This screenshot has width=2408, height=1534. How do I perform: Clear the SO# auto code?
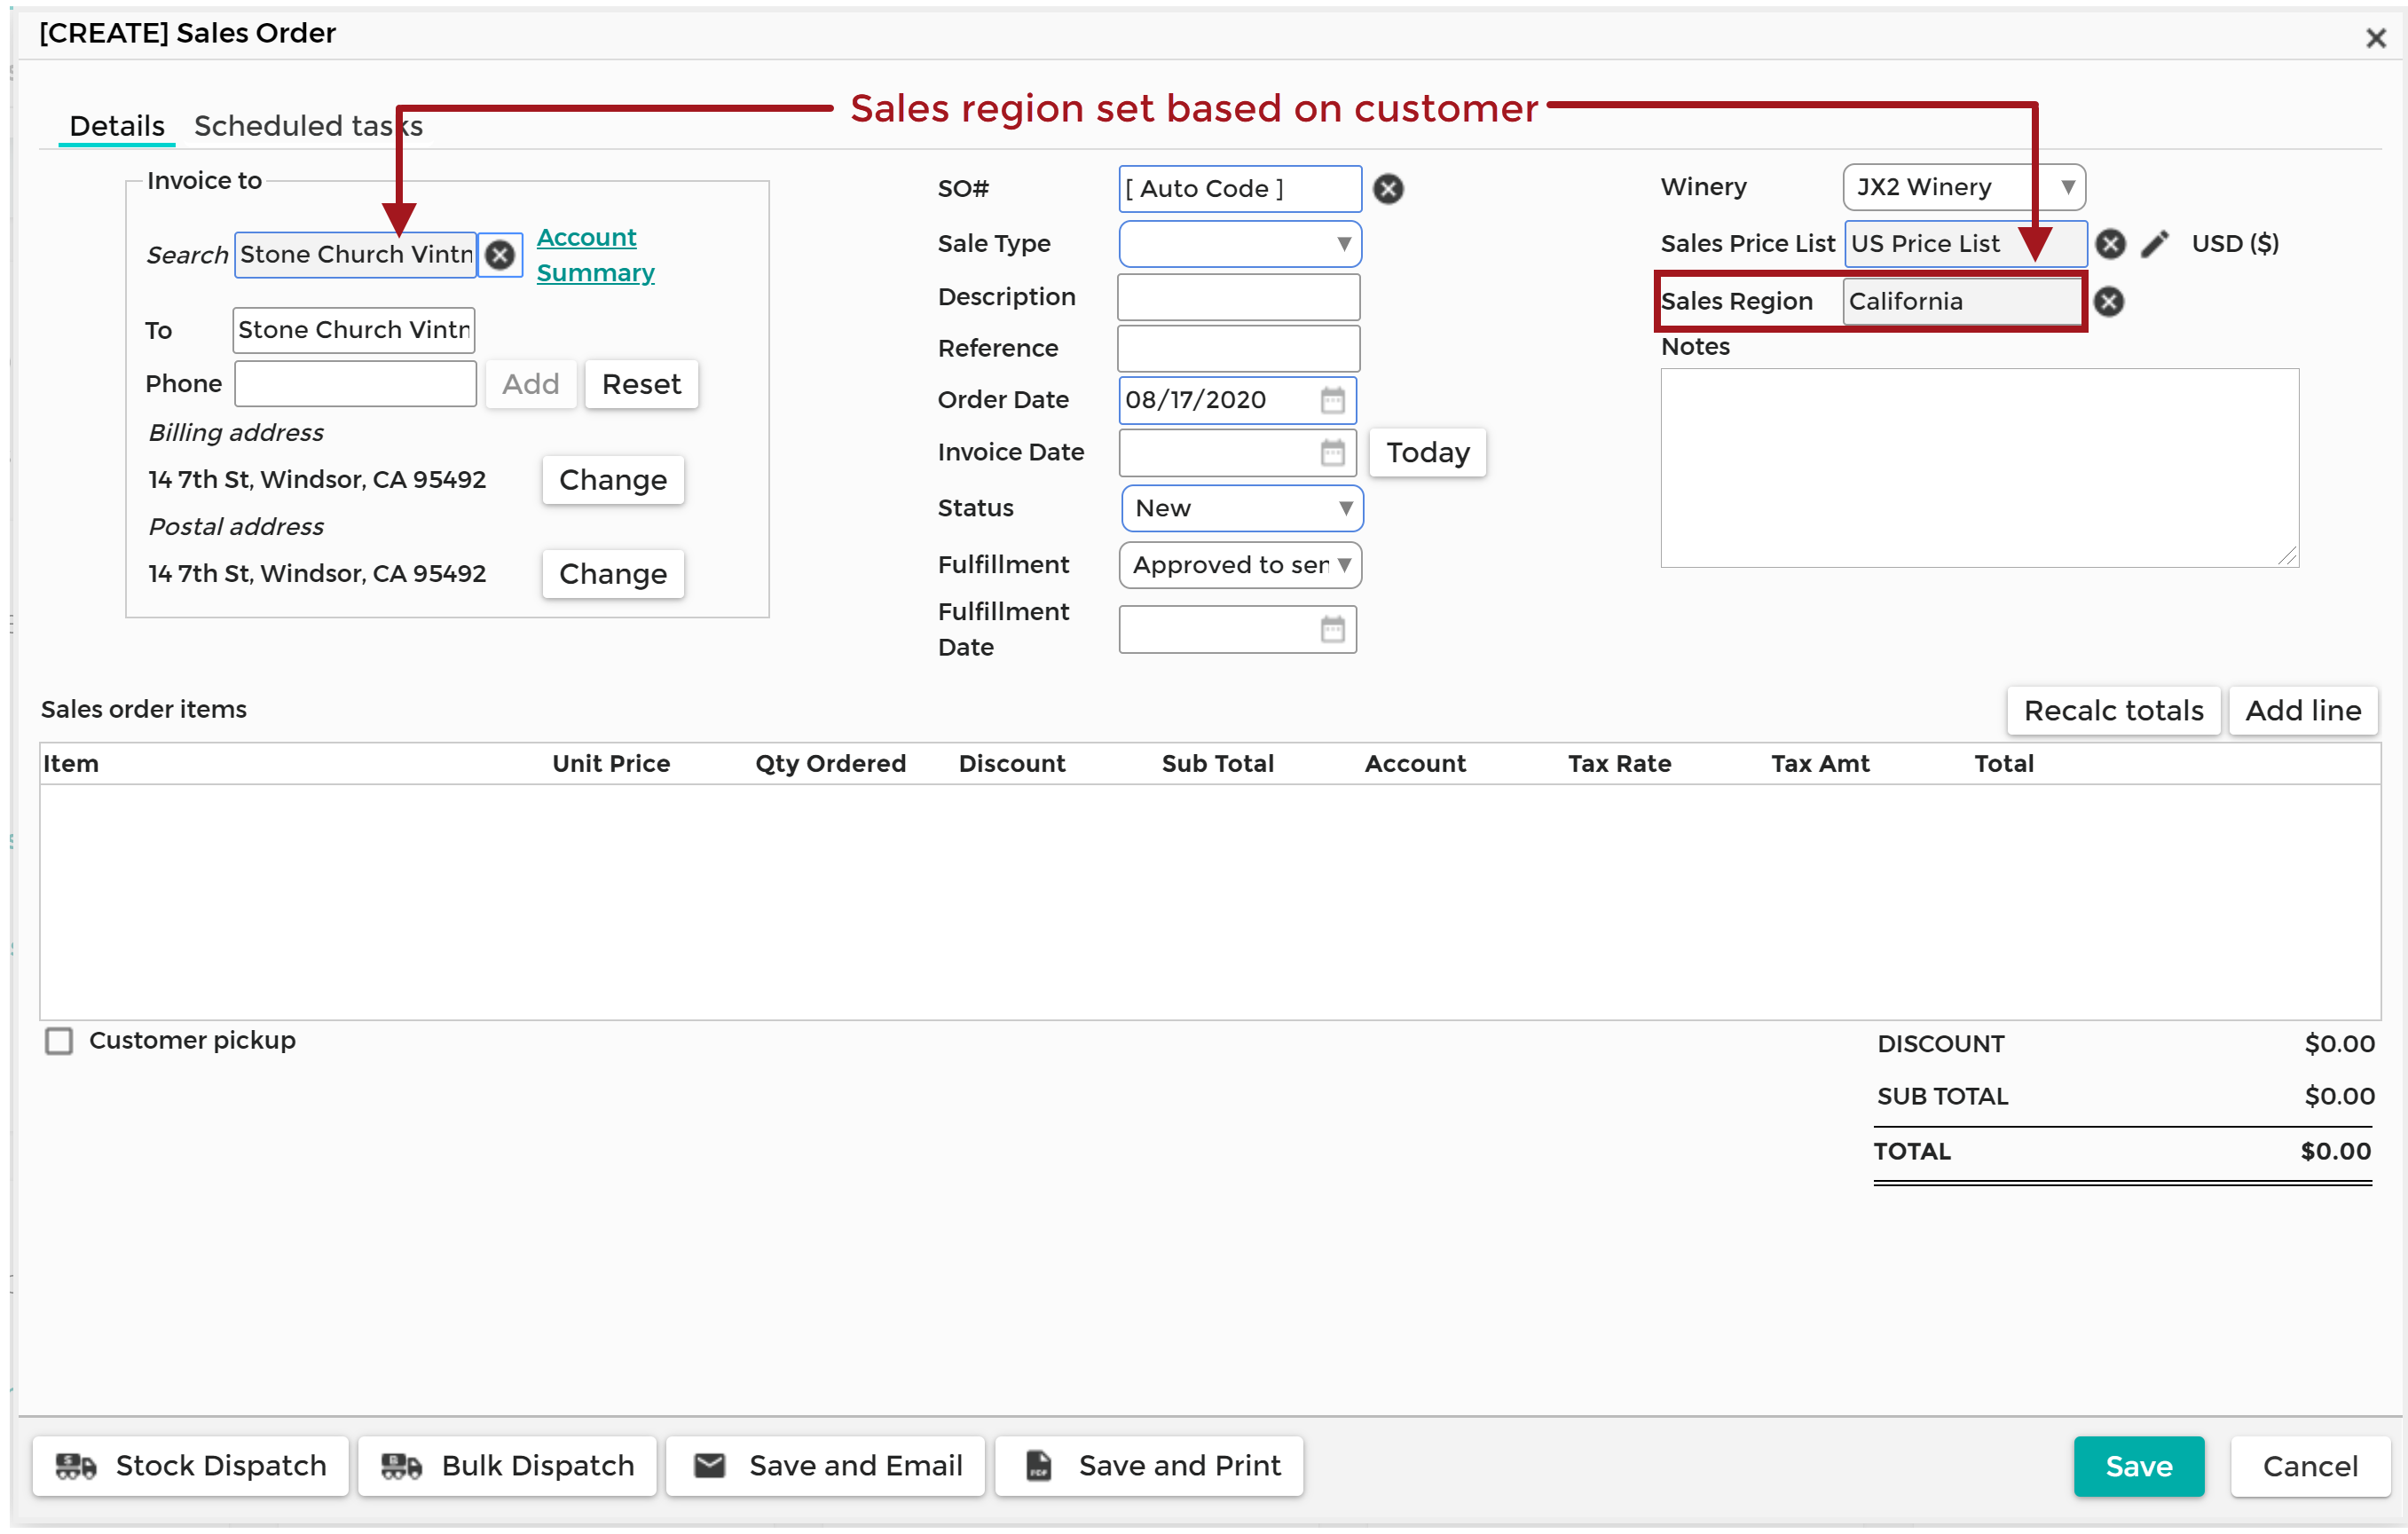(1388, 188)
